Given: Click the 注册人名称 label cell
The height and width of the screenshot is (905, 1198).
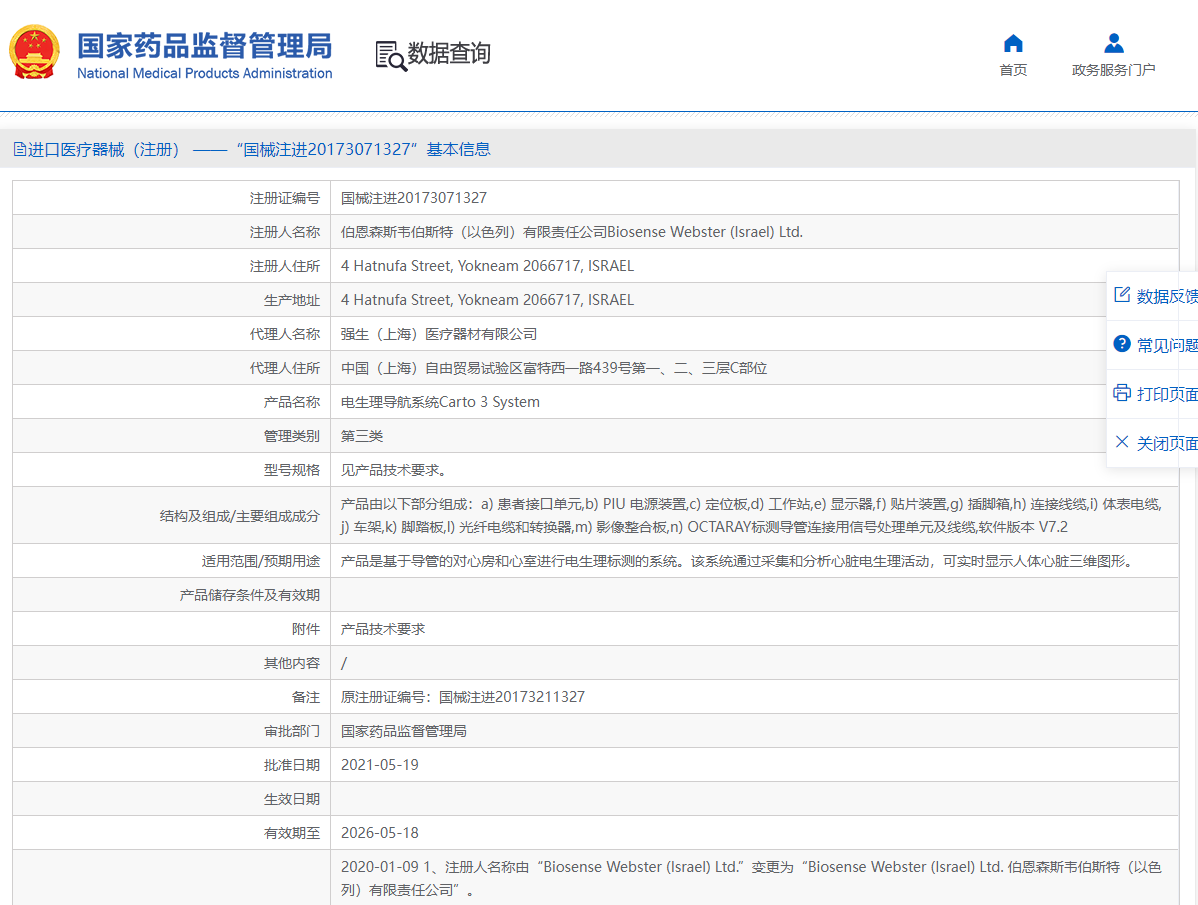Looking at the screenshot, I should 171,232.
